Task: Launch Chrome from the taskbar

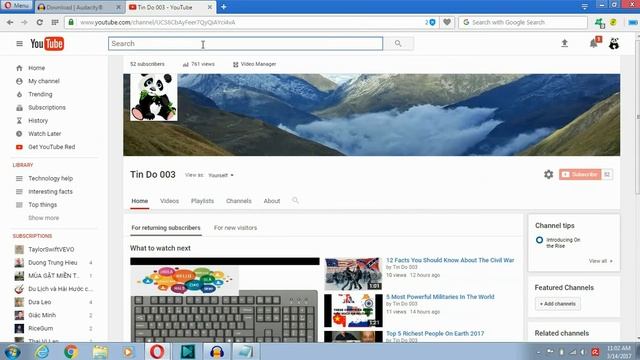Action: coord(71,351)
